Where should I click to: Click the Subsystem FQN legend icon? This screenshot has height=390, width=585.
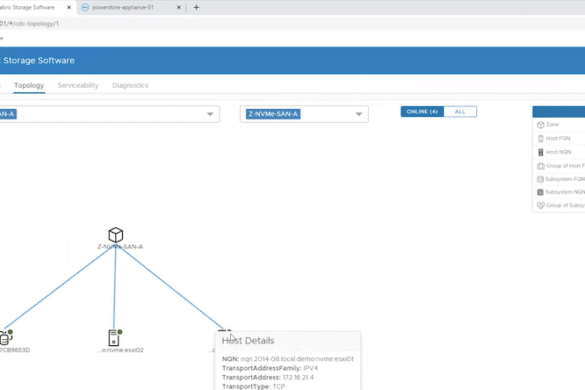pos(540,179)
